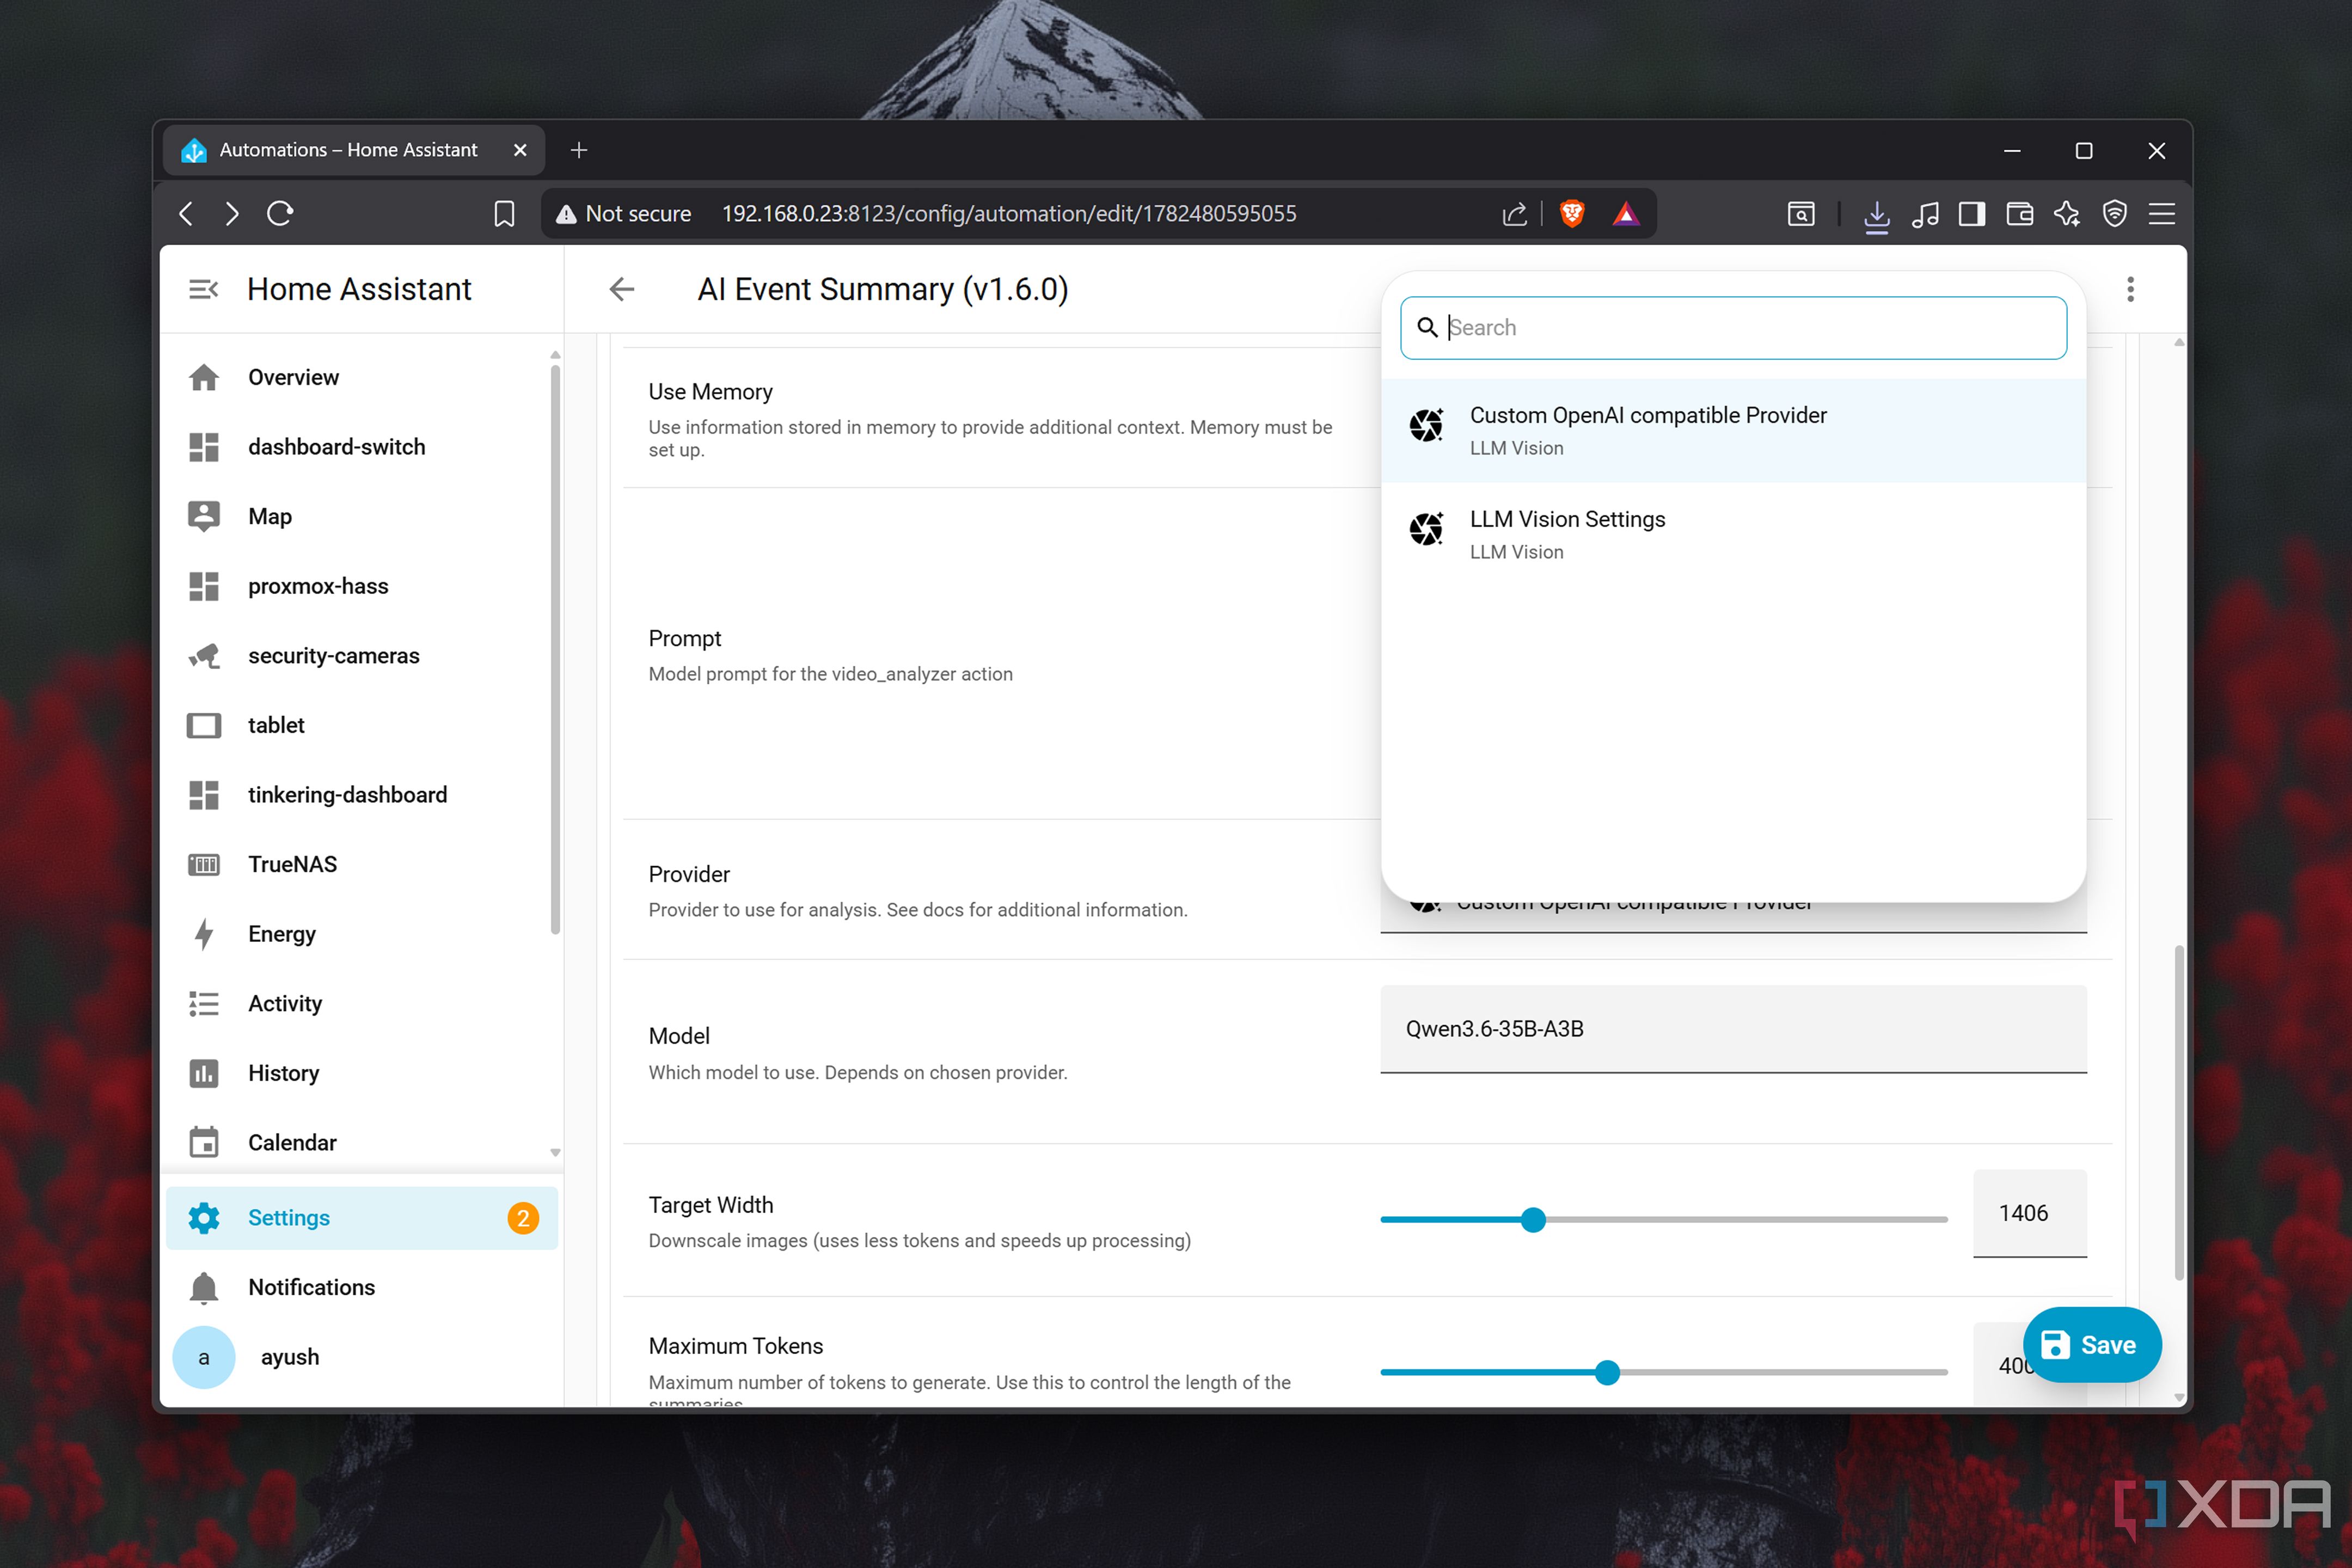This screenshot has height=1568, width=2352.
Task: Click the proxmox-hass dashboard icon
Action: pyautogui.click(x=204, y=586)
